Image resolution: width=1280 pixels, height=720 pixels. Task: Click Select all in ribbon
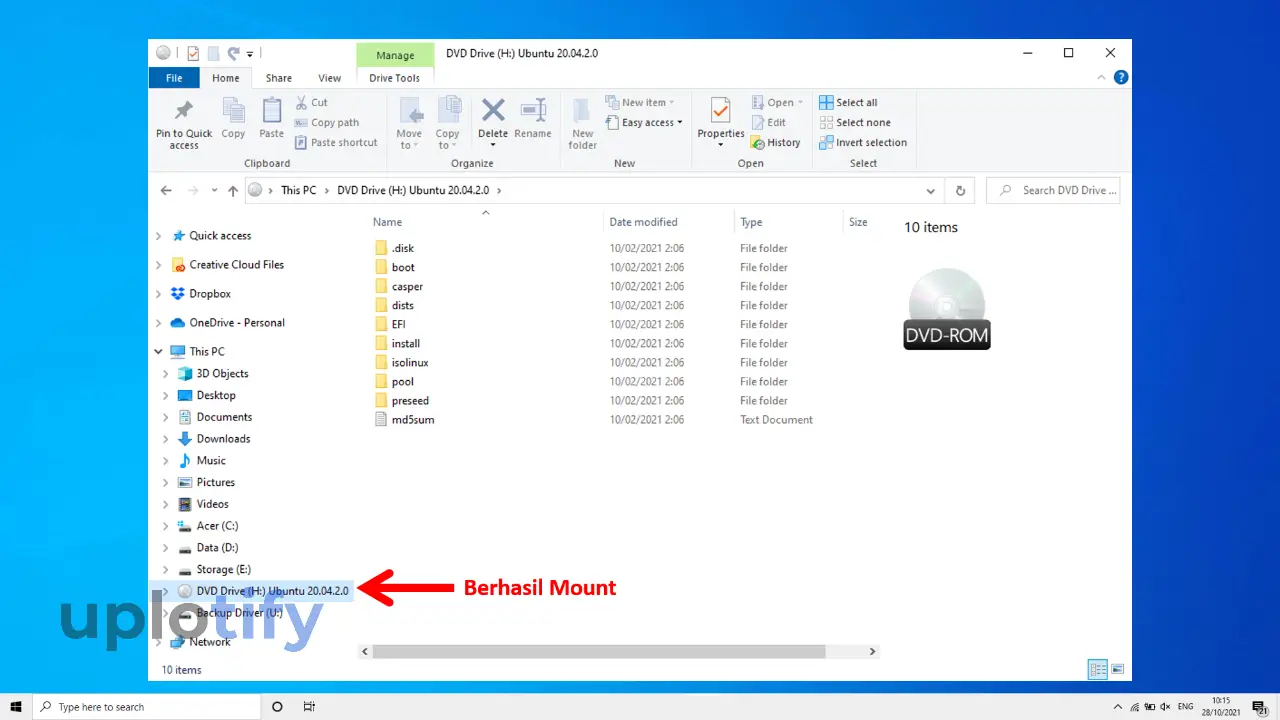click(848, 102)
